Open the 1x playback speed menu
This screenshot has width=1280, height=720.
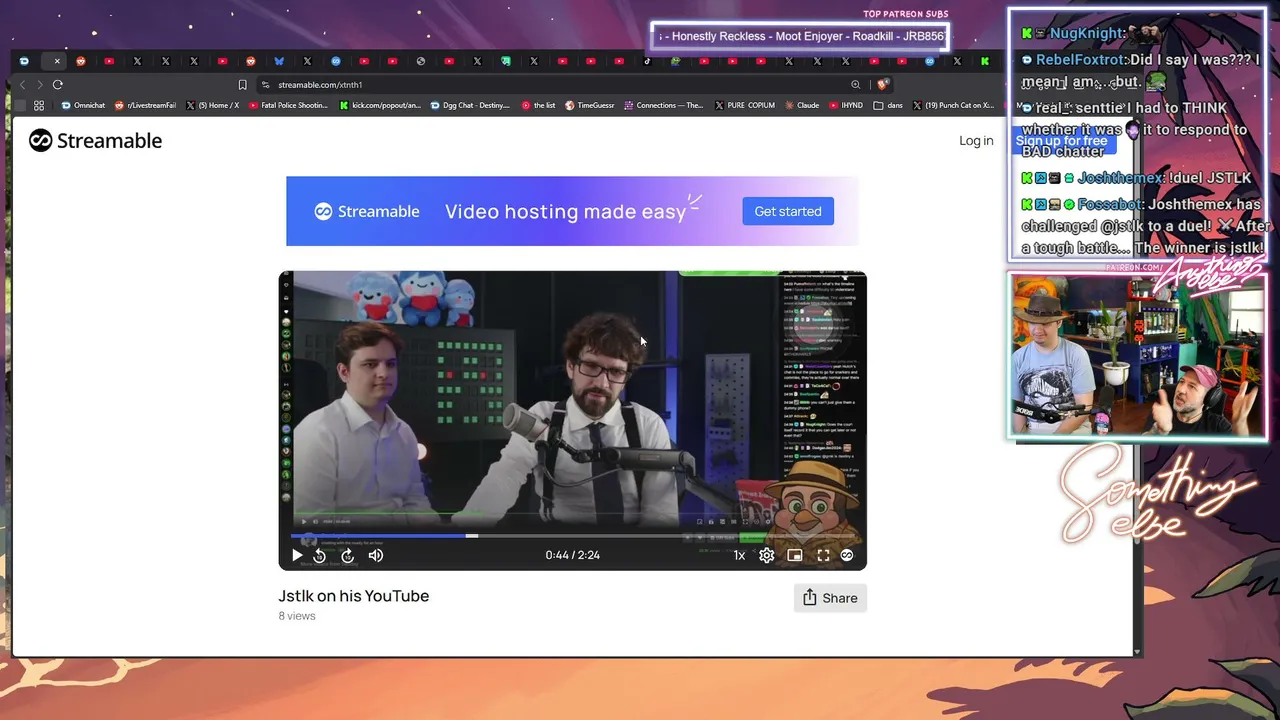(739, 555)
